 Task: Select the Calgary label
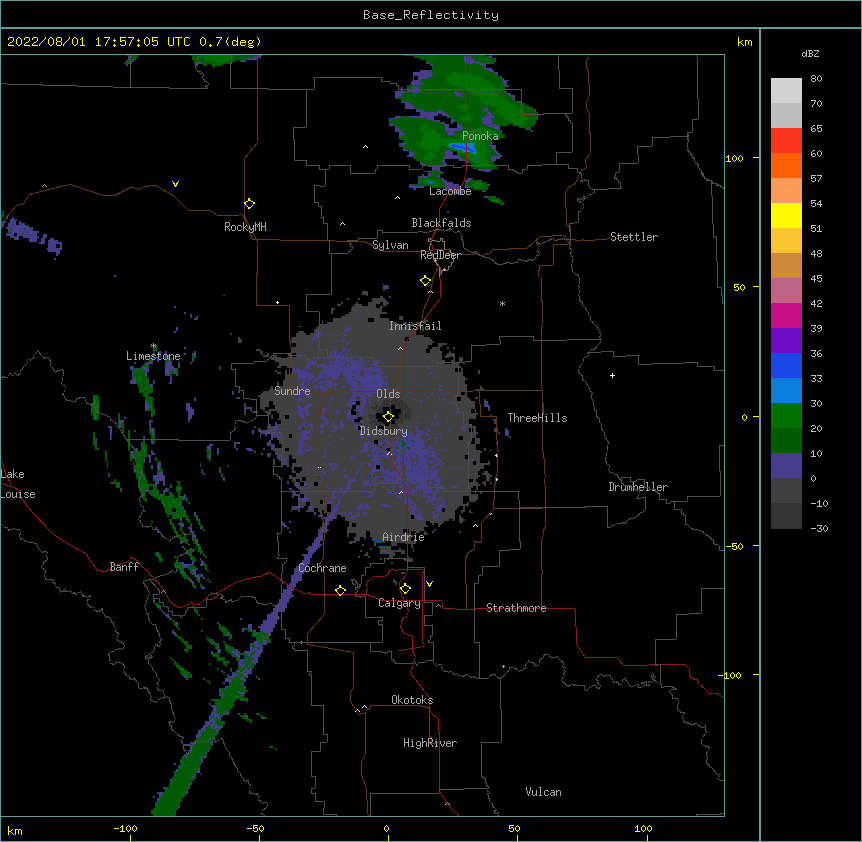tap(399, 603)
